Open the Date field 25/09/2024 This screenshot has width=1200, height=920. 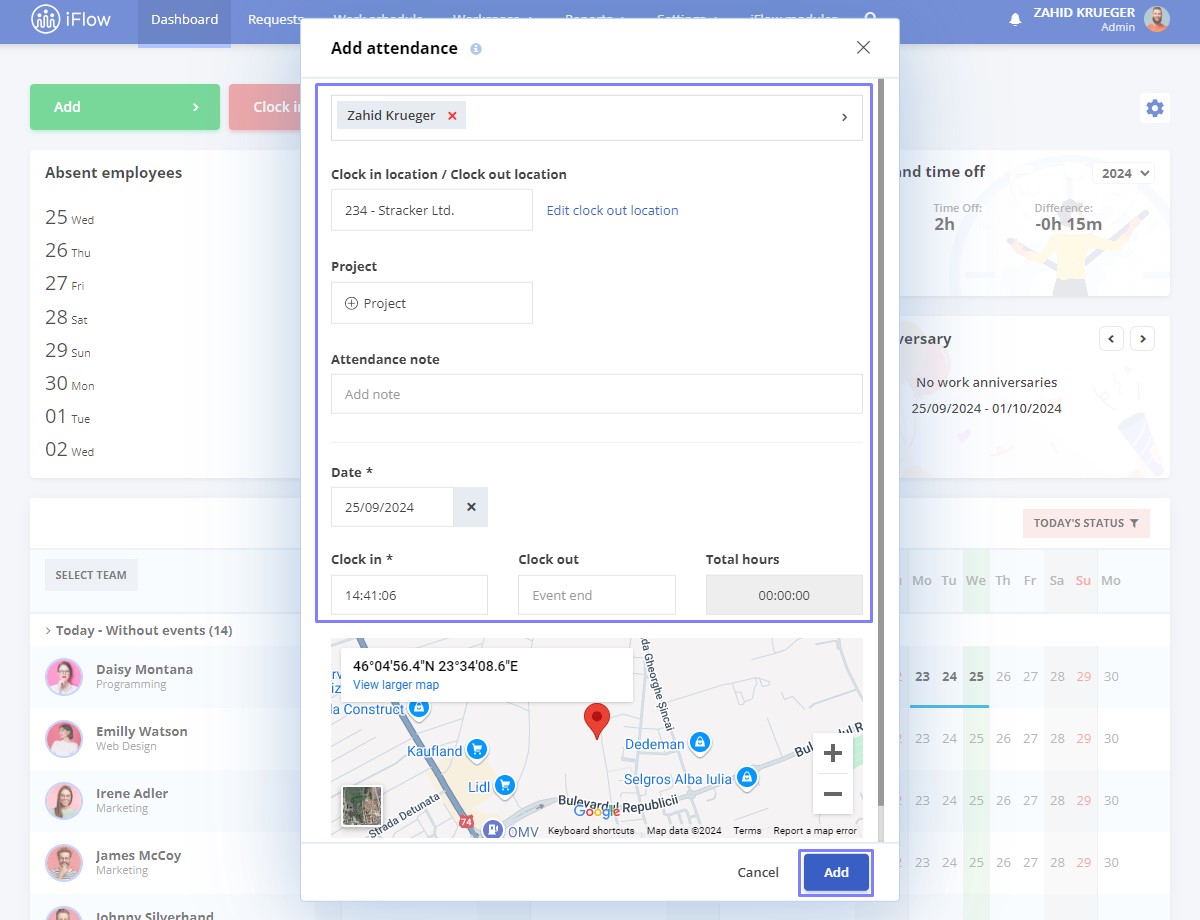point(392,507)
